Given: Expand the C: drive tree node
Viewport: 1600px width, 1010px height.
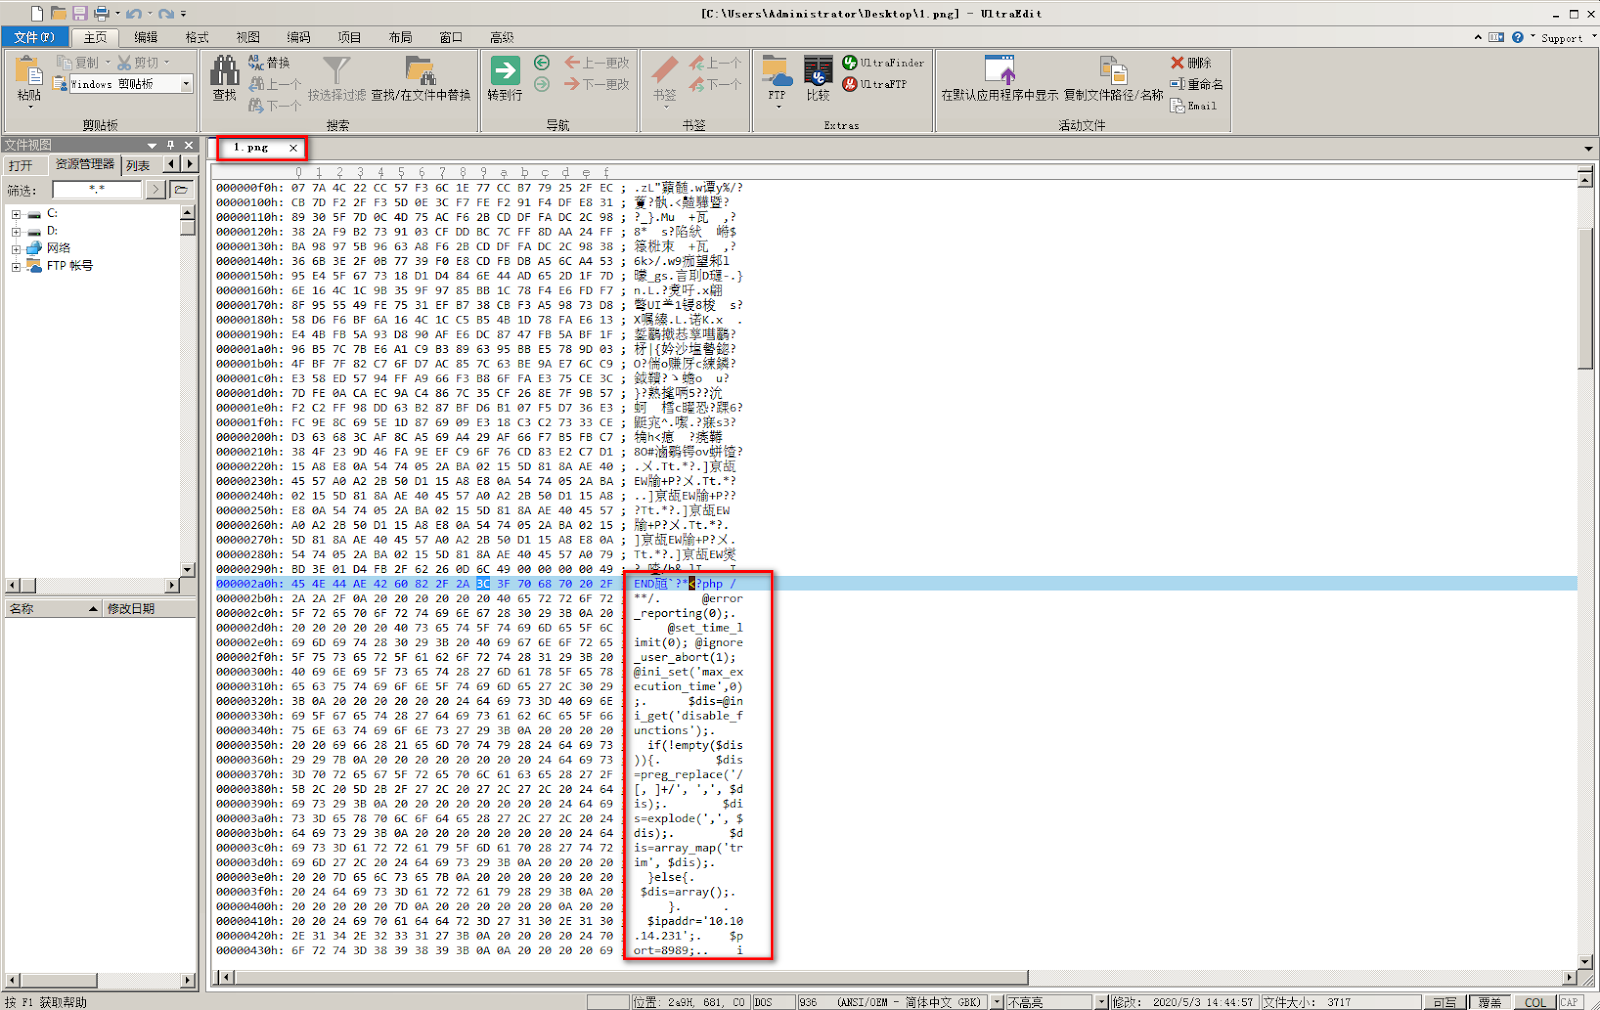Looking at the screenshot, I should [16, 214].
